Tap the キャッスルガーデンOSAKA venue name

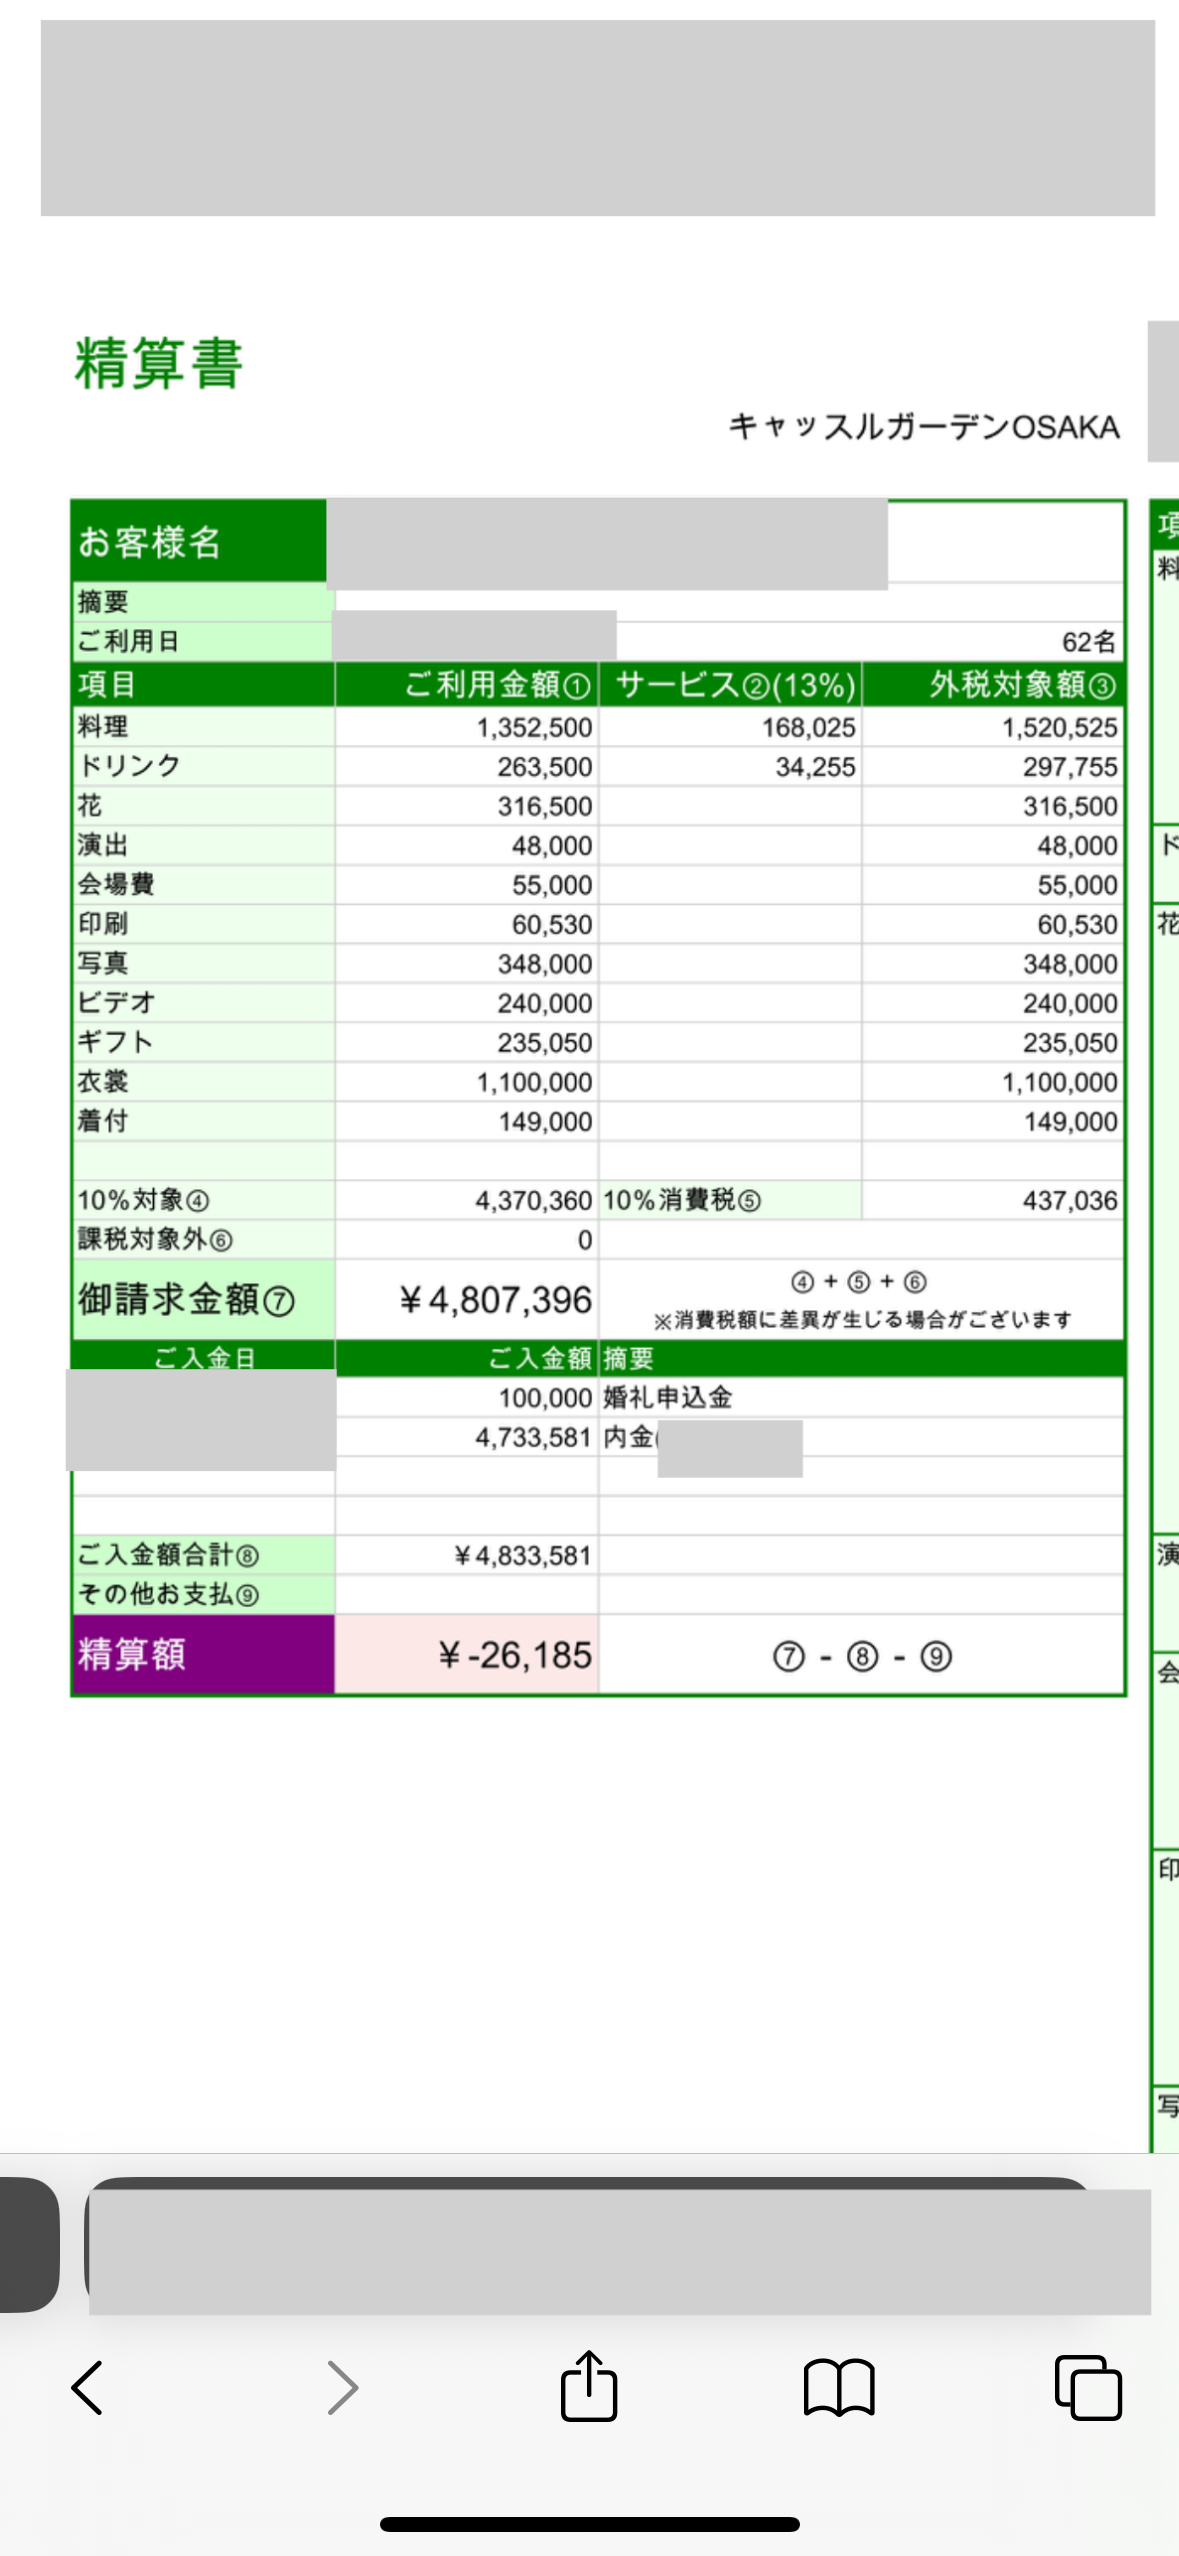[923, 427]
